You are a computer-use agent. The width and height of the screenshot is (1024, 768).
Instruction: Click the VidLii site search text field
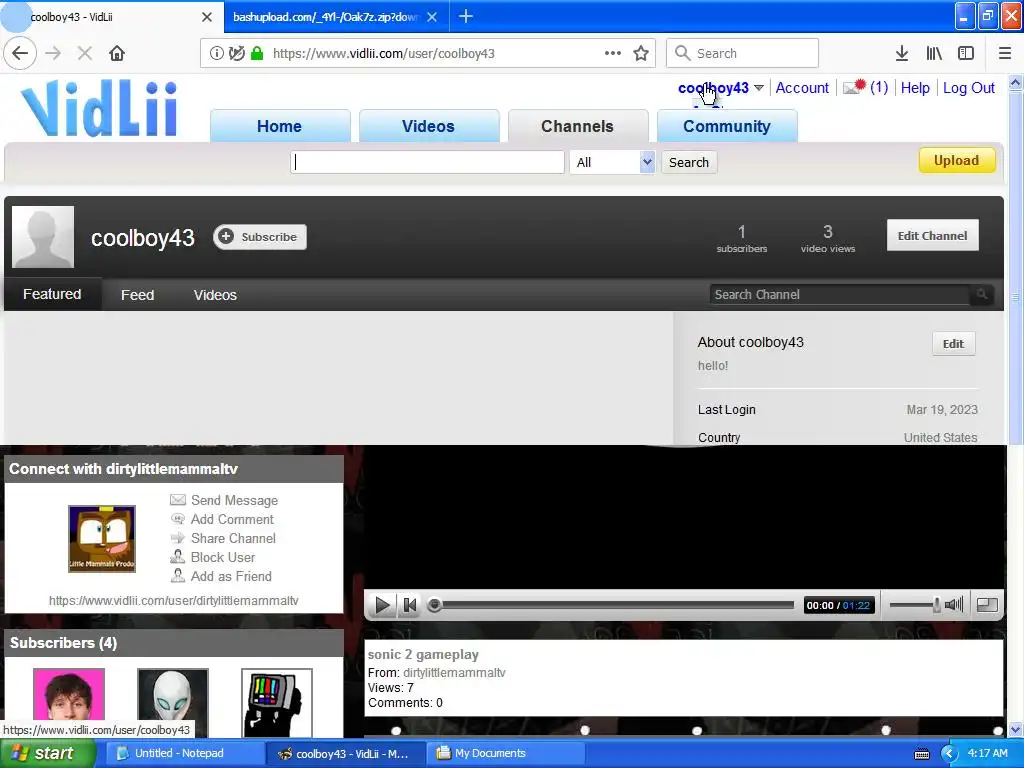tap(427, 162)
